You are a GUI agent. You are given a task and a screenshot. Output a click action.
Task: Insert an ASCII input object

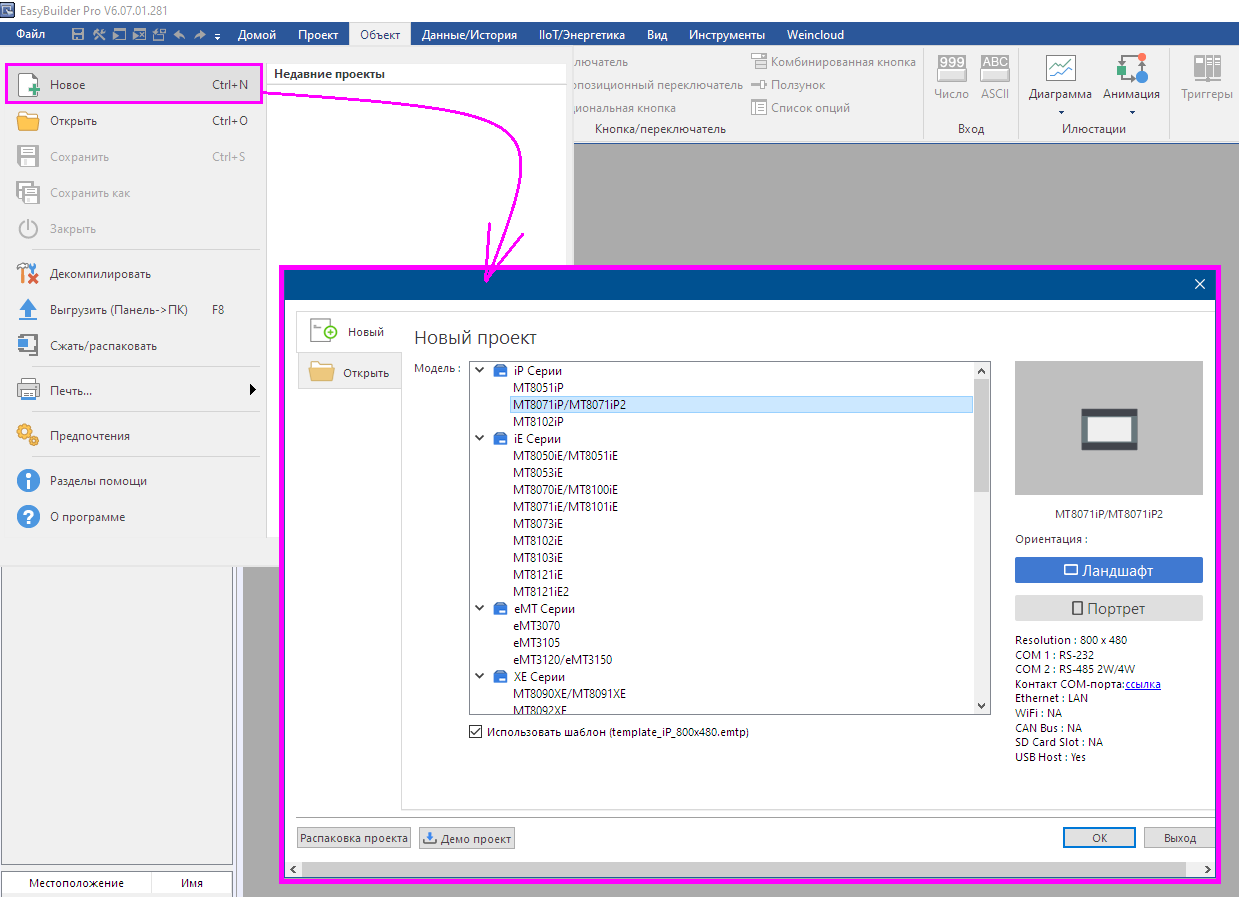coord(995,78)
